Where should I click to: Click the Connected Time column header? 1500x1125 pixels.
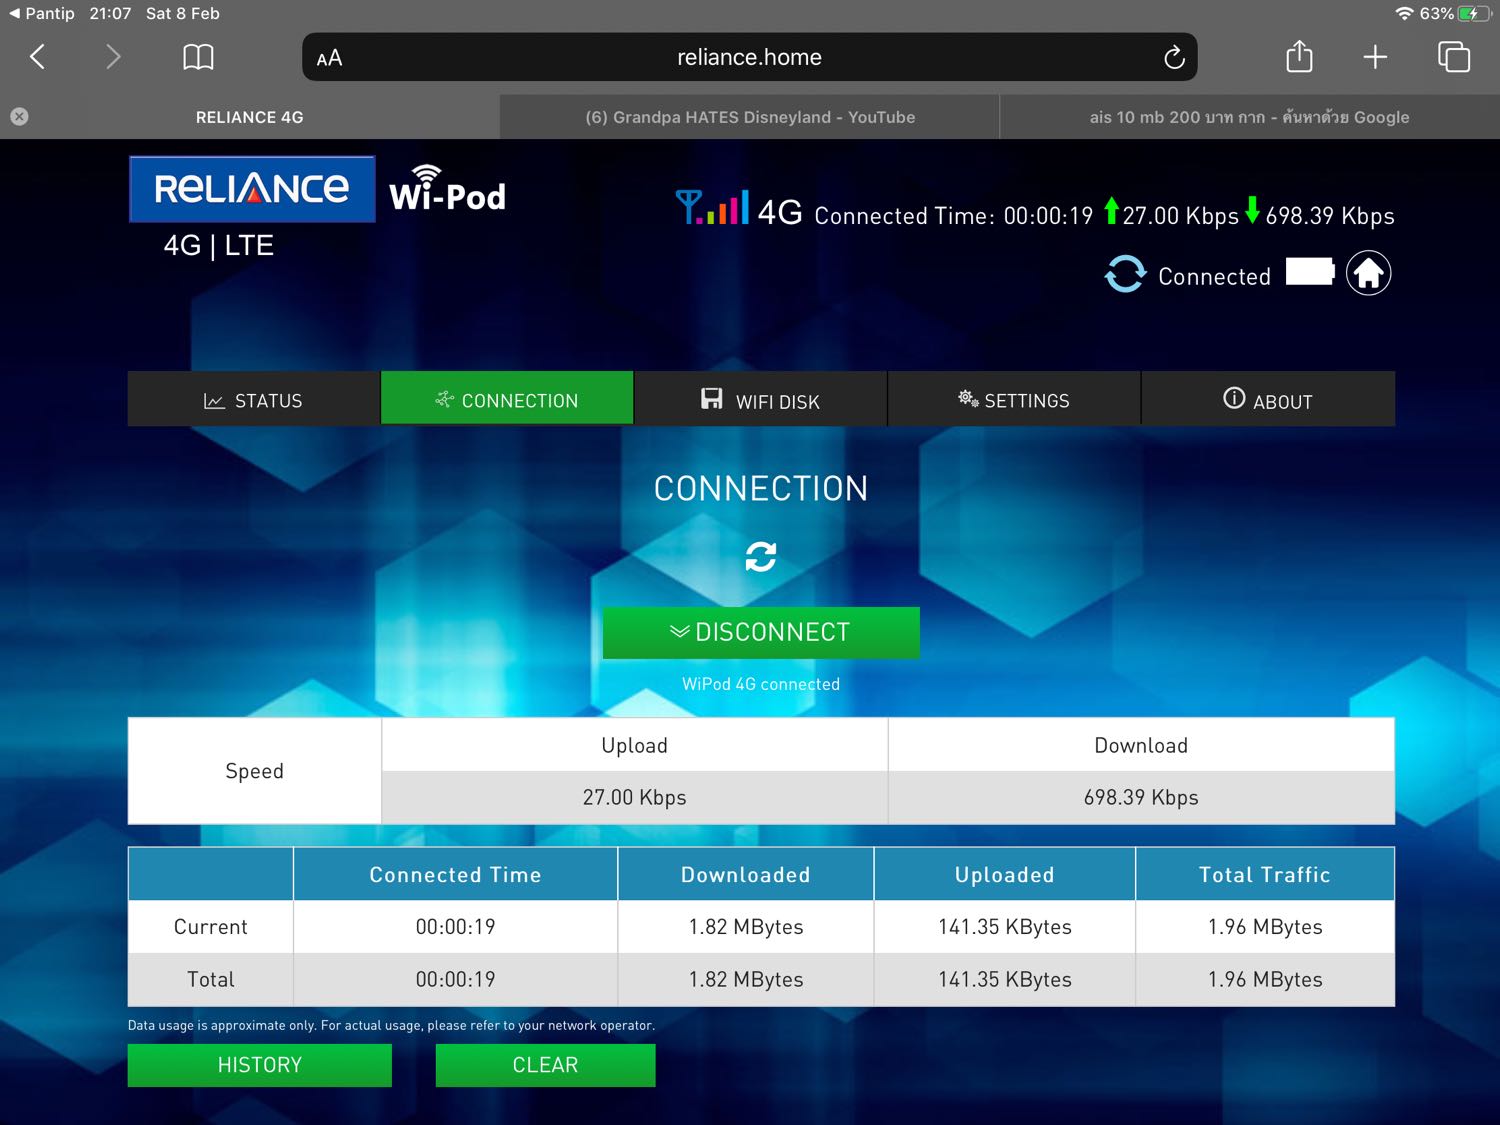pyautogui.click(x=455, y=874)
